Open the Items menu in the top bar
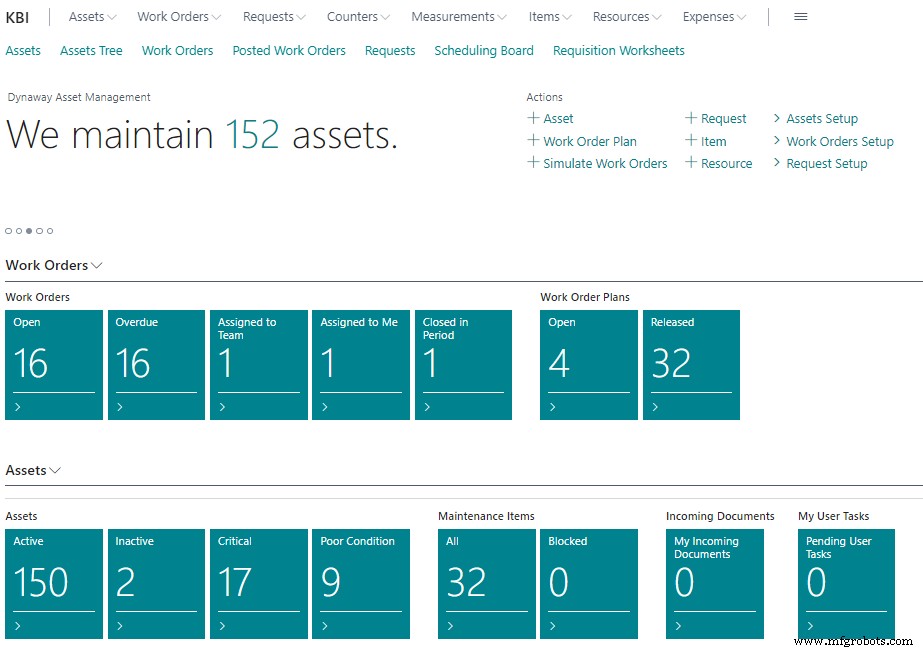The width and height of the screenshot is (923, 651). (549, 16)
